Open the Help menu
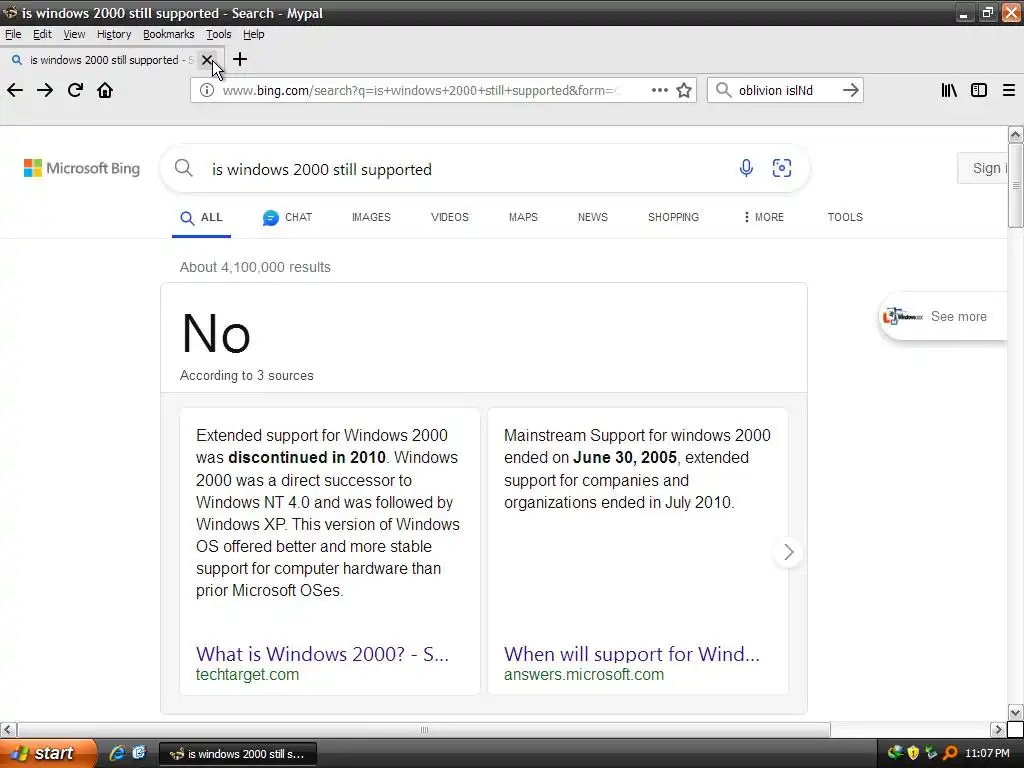 pos(253,34)
